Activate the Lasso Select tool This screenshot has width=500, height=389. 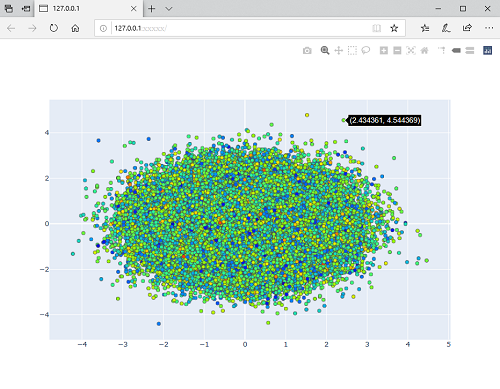click(366, 50)
